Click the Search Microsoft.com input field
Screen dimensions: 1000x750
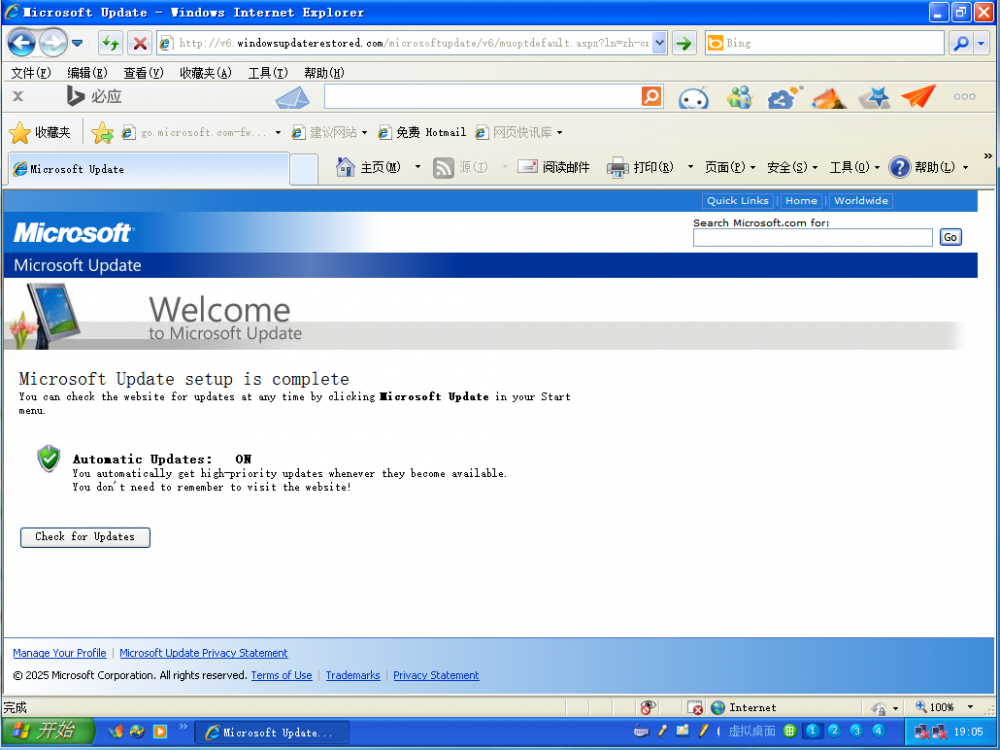[812, 237]
